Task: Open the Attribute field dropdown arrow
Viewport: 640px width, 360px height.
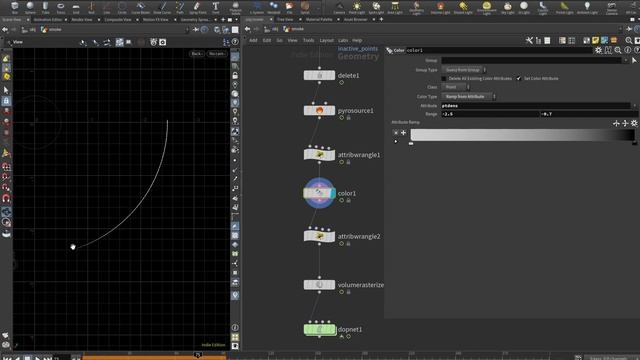Action: pyautogui.click(x=634, y=106)
